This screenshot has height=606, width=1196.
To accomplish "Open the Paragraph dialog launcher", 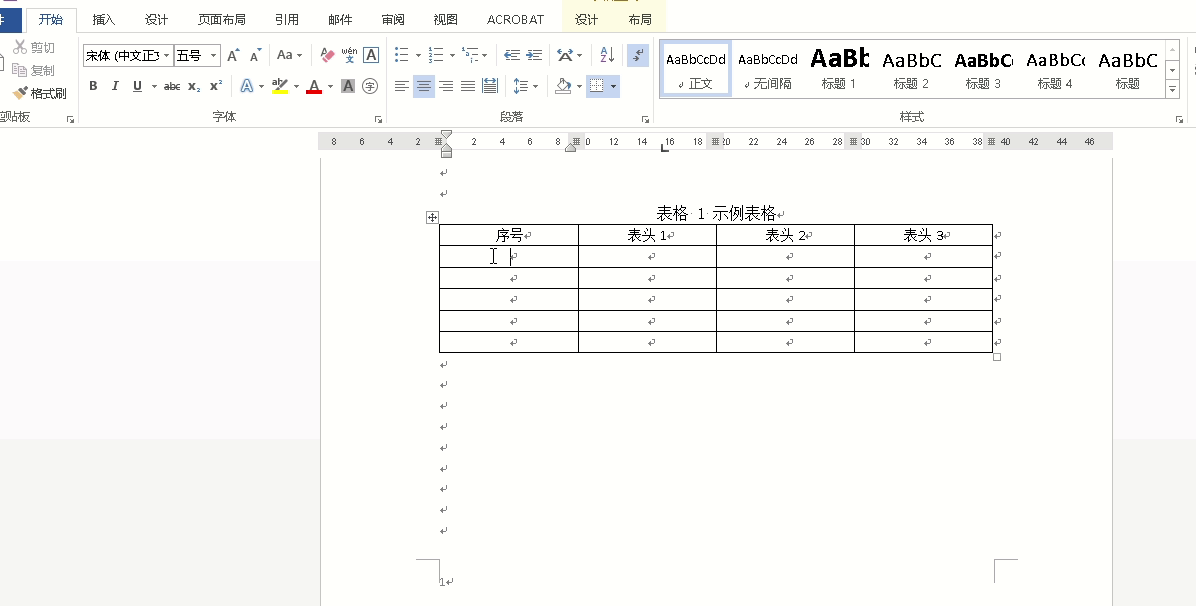I will click(645, 120).
